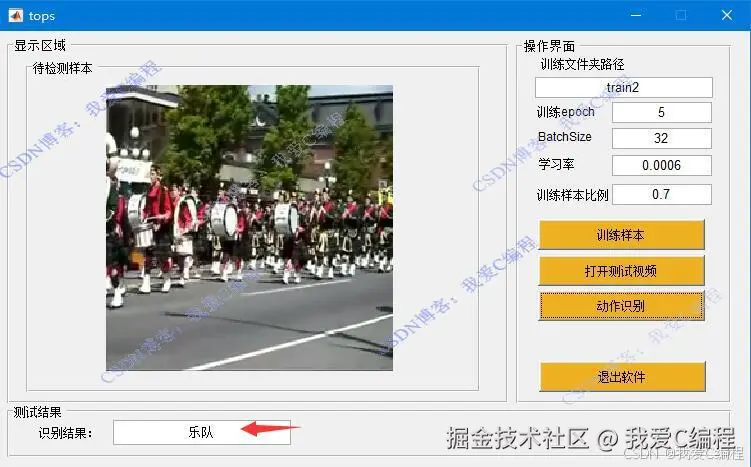Click the MATLAB icon in the title bar
This screenshot has height=467, width=751.
[x=16, y=15]
